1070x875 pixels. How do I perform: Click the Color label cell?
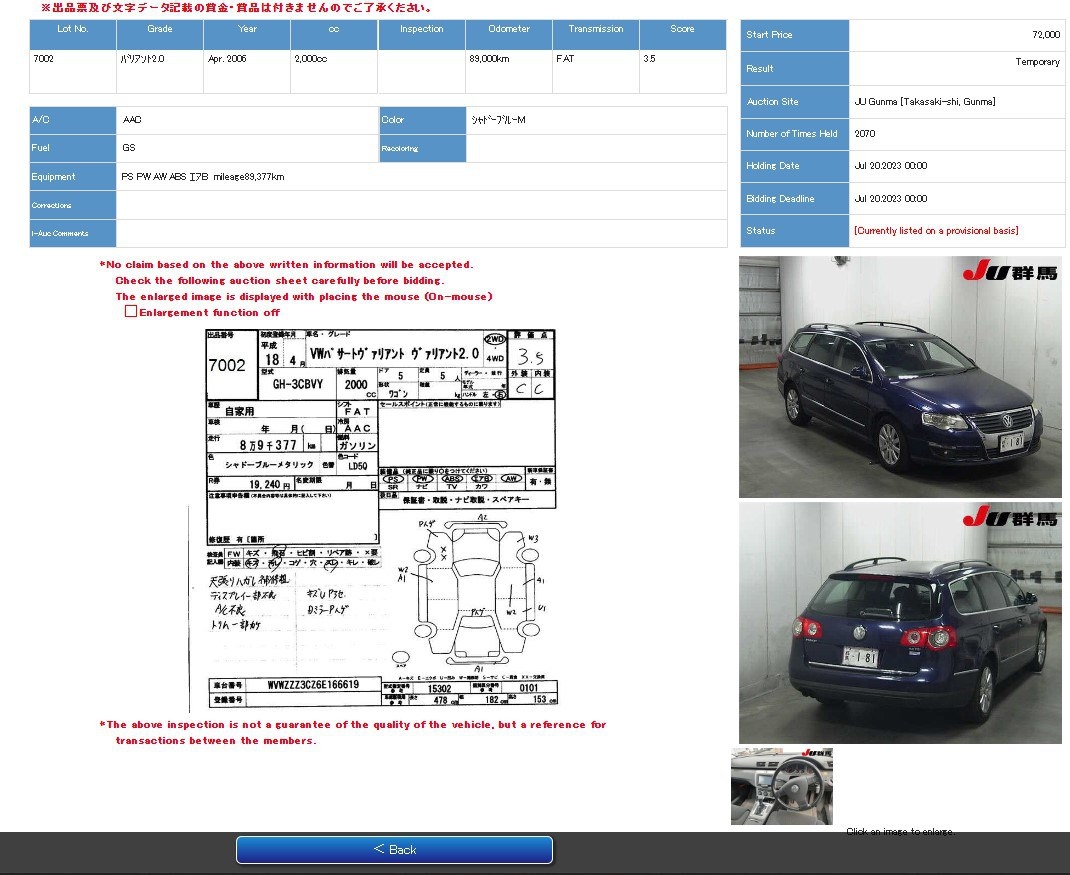[422, 120]
